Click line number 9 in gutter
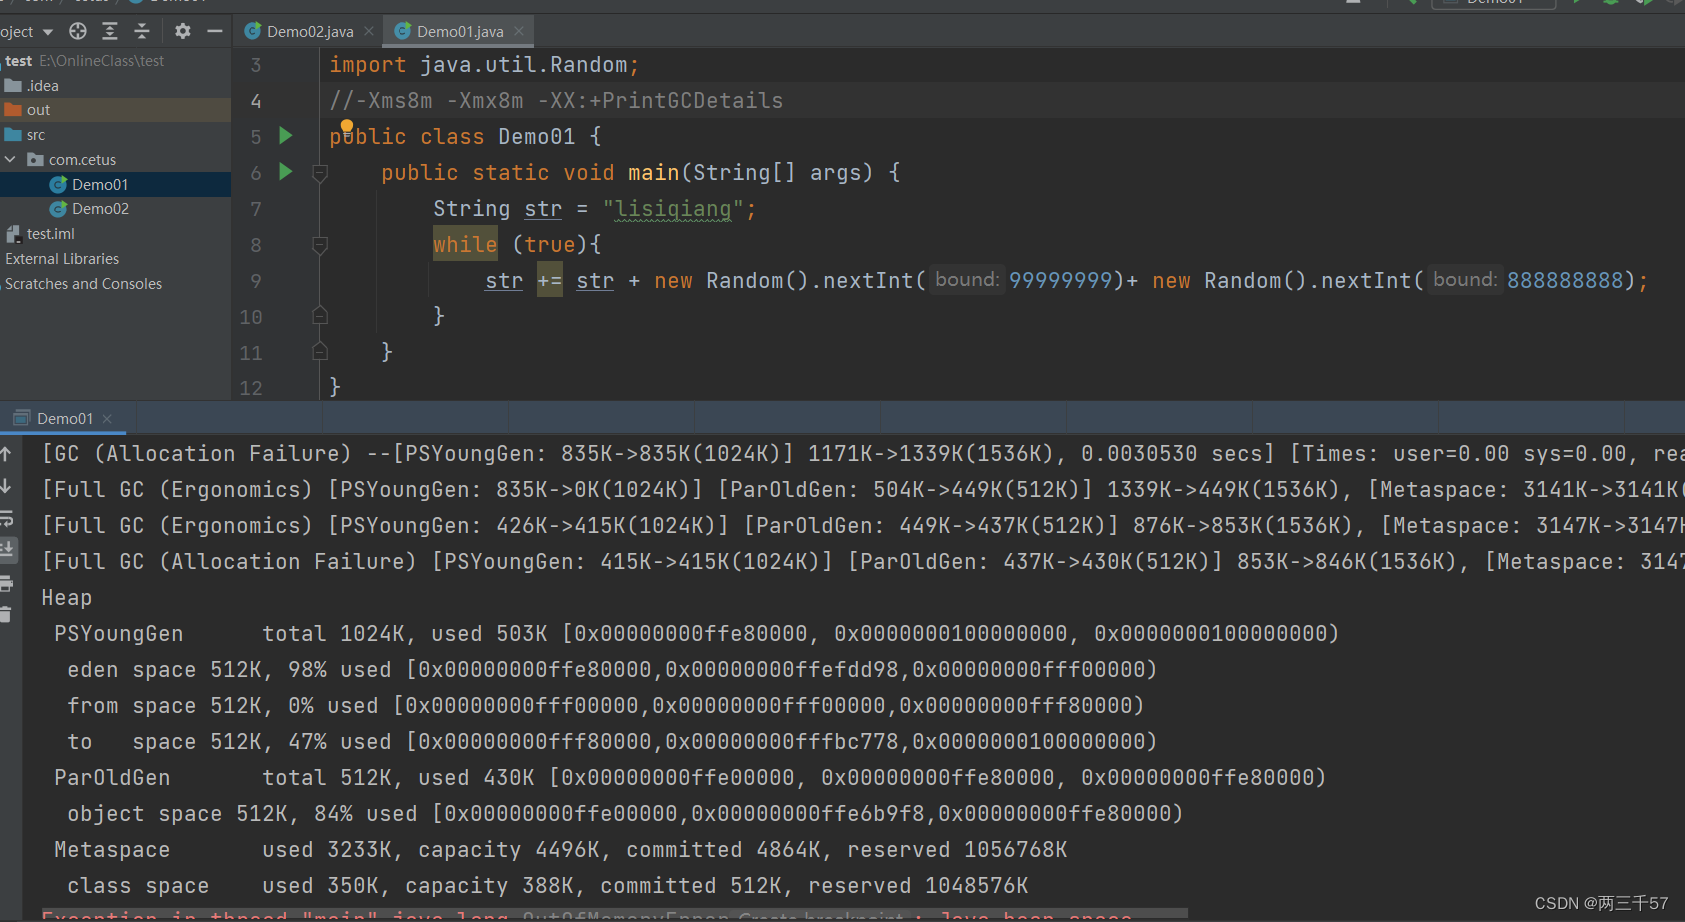The width and height of the screenshot is (1685, 922). point(256,281)
